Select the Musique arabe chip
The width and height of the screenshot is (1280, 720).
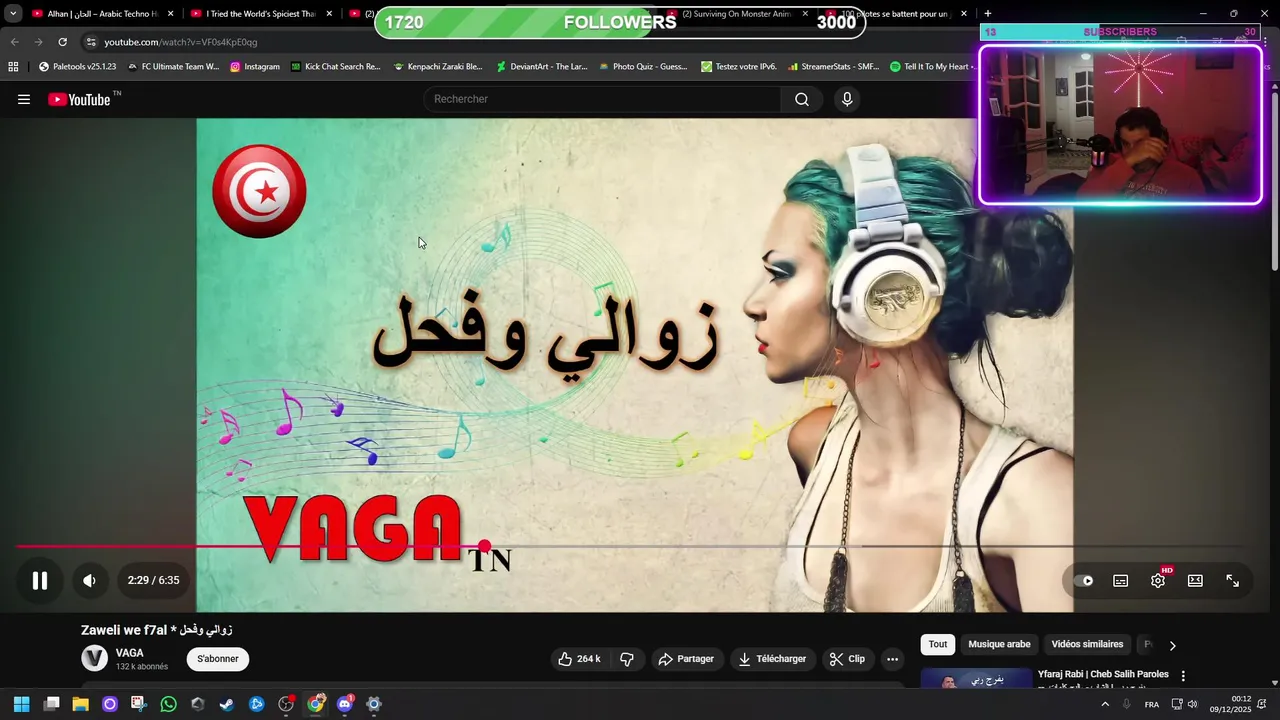coord(999,645)
